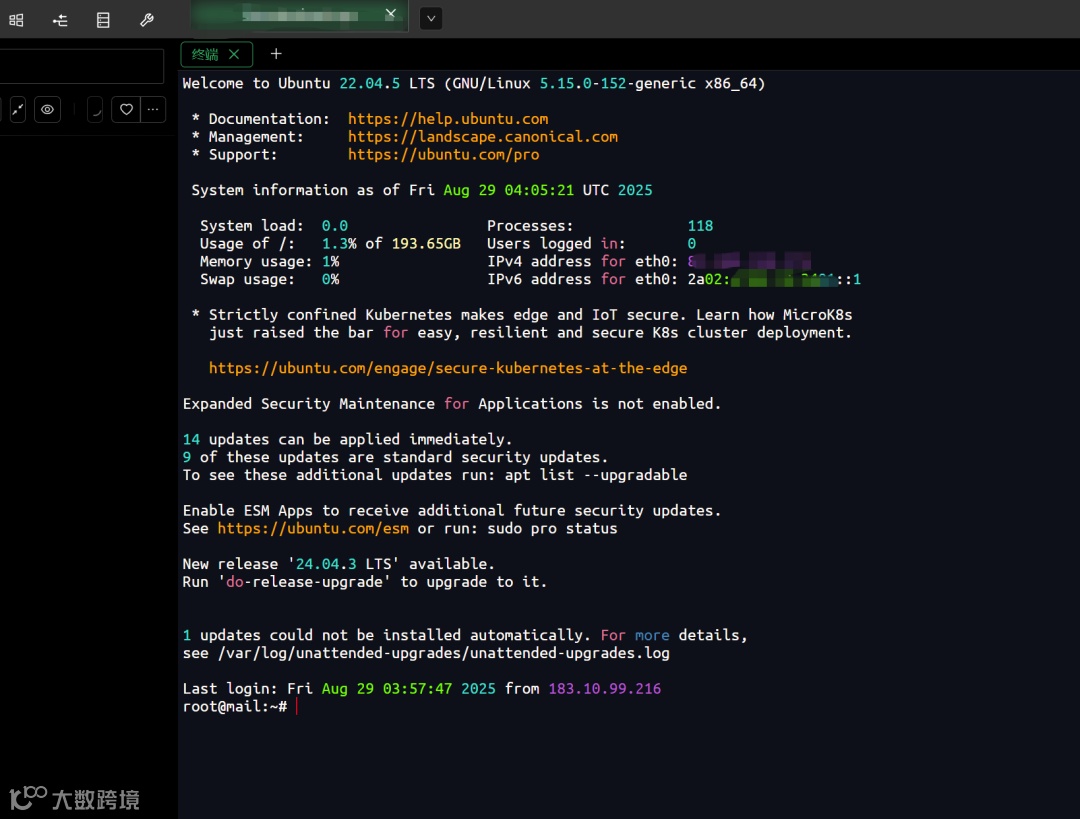The image size is (1080, 819).
Task: Click the '14 updates can be applied' line
Action: (347, 439)
